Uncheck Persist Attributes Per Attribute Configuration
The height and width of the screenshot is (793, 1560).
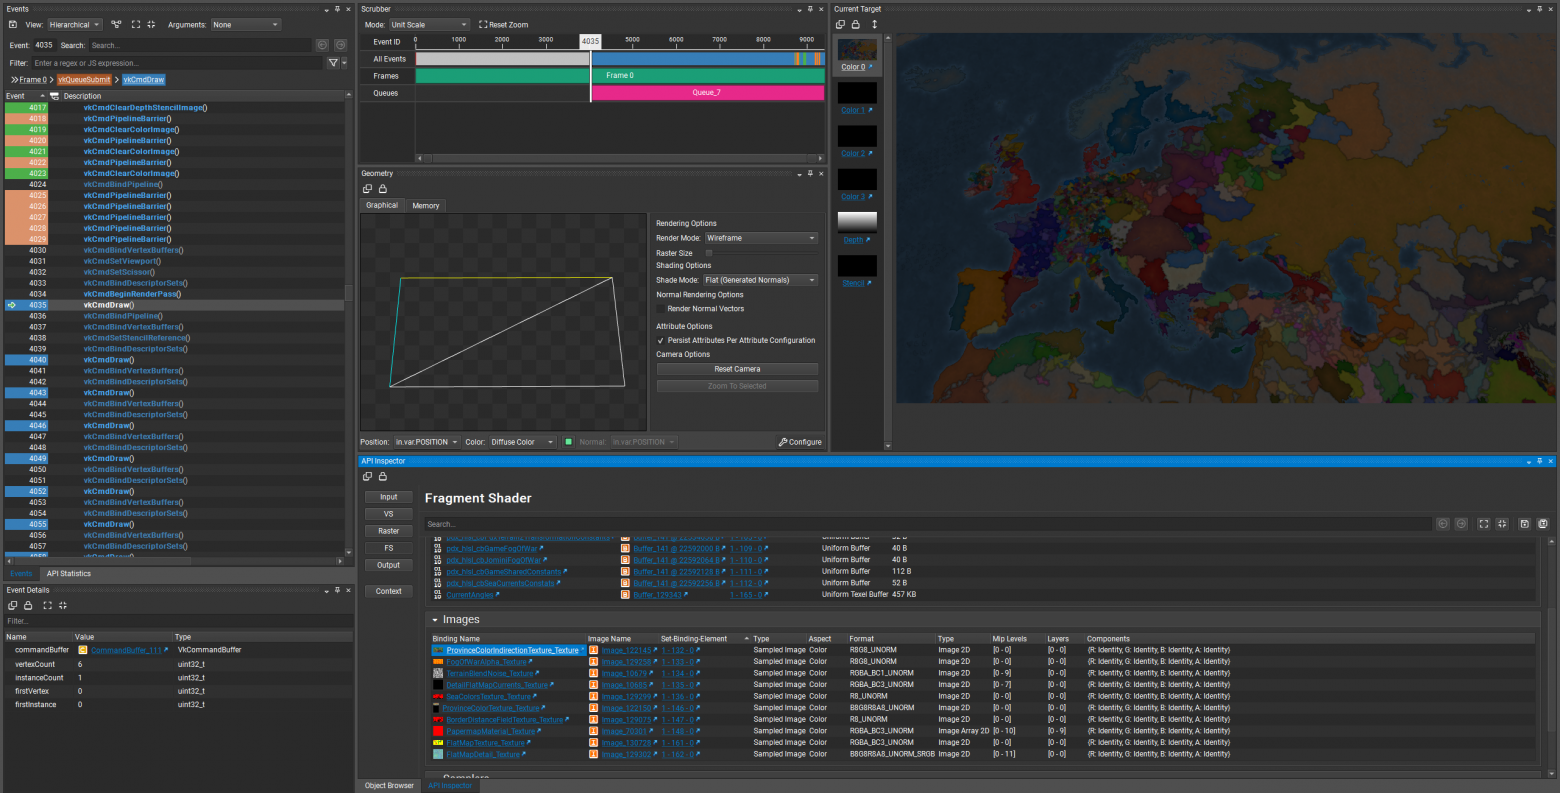(x=661, y=340)
